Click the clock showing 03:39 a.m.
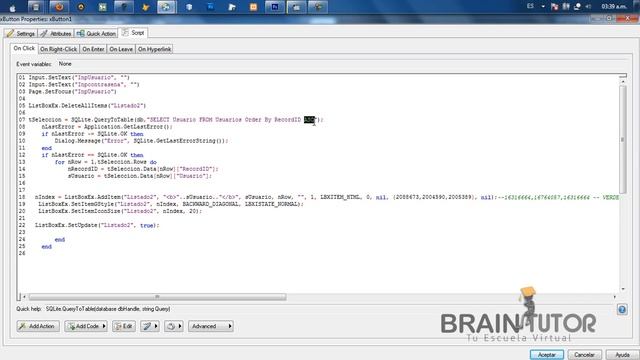Viewport: 640px width, 360px height. (614, 7)
